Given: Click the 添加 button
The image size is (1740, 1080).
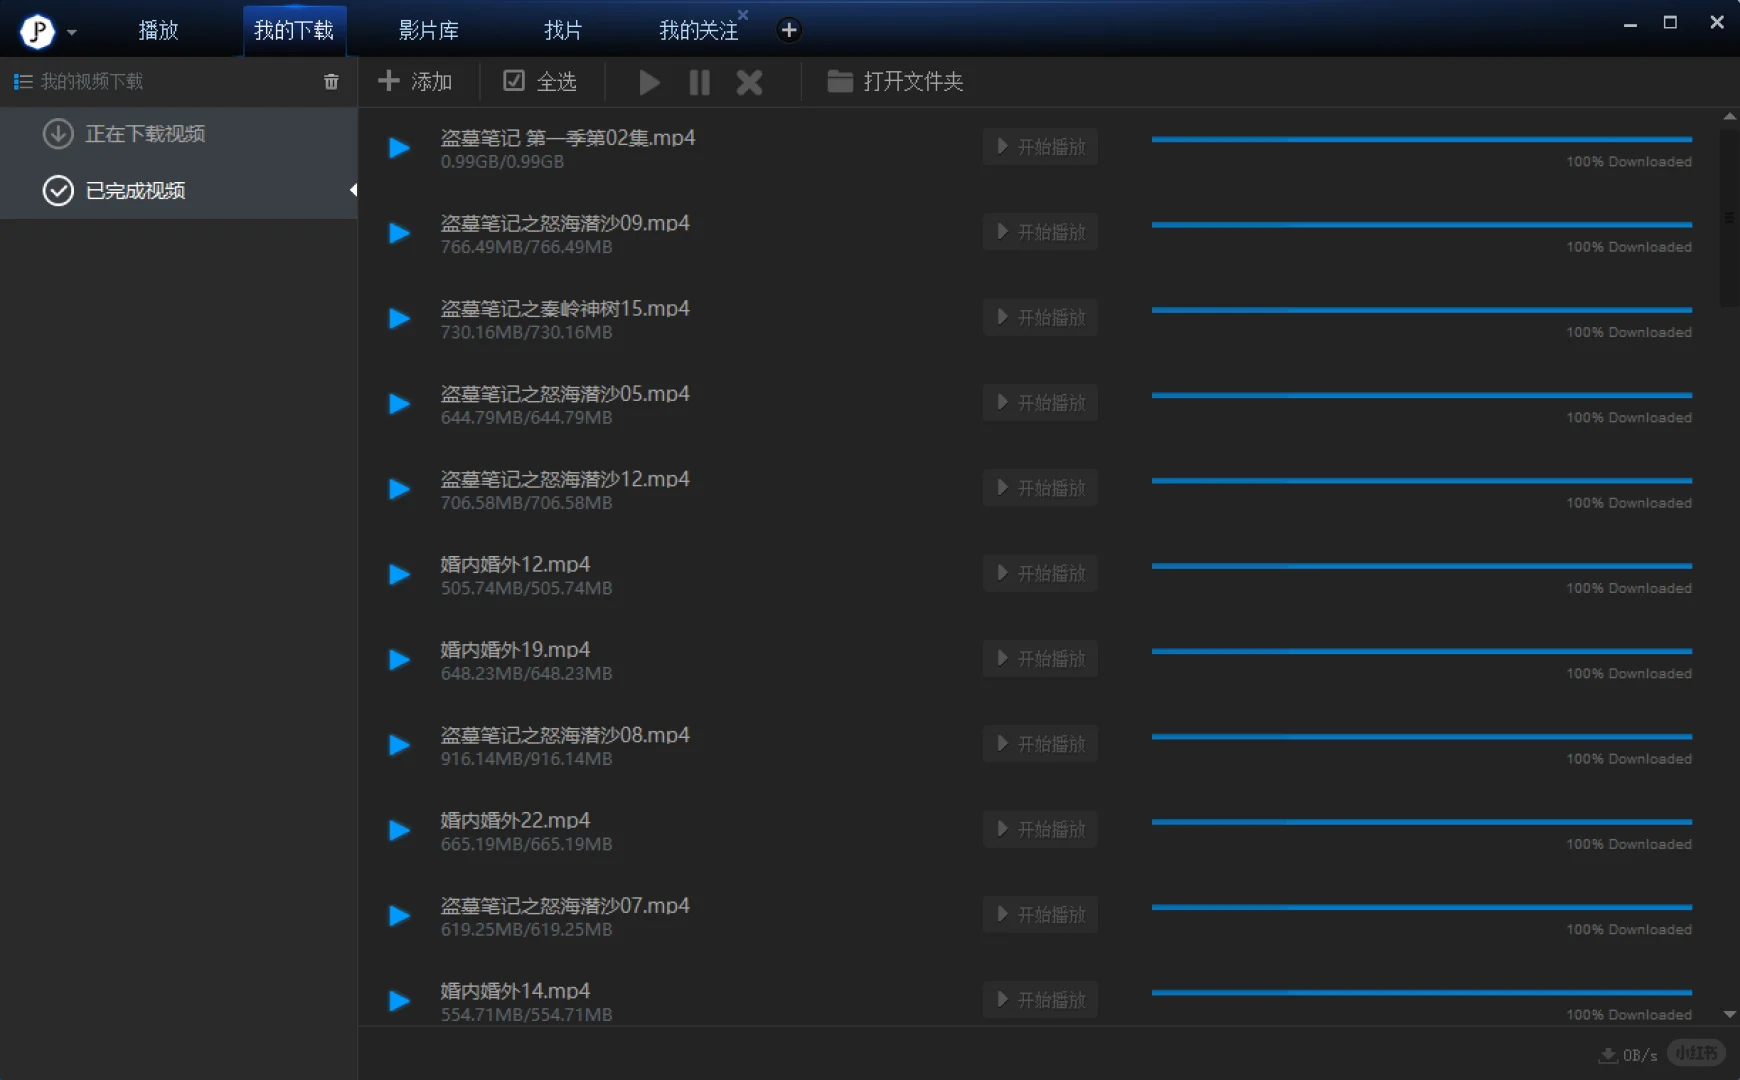Looking at the screenshot, I should coord(415,81).
